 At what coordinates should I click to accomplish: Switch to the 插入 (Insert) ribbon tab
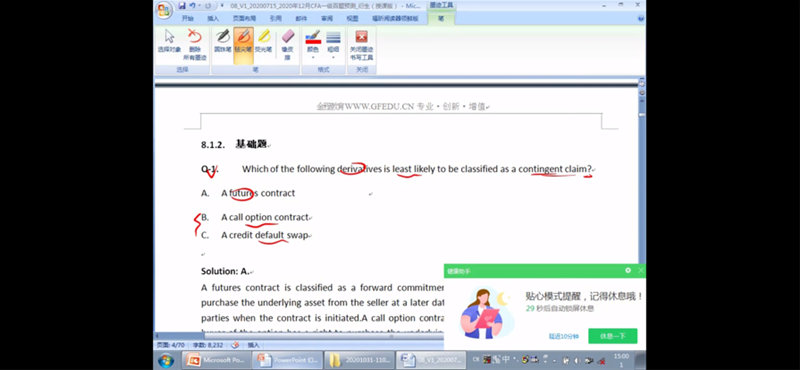(213, 18)
